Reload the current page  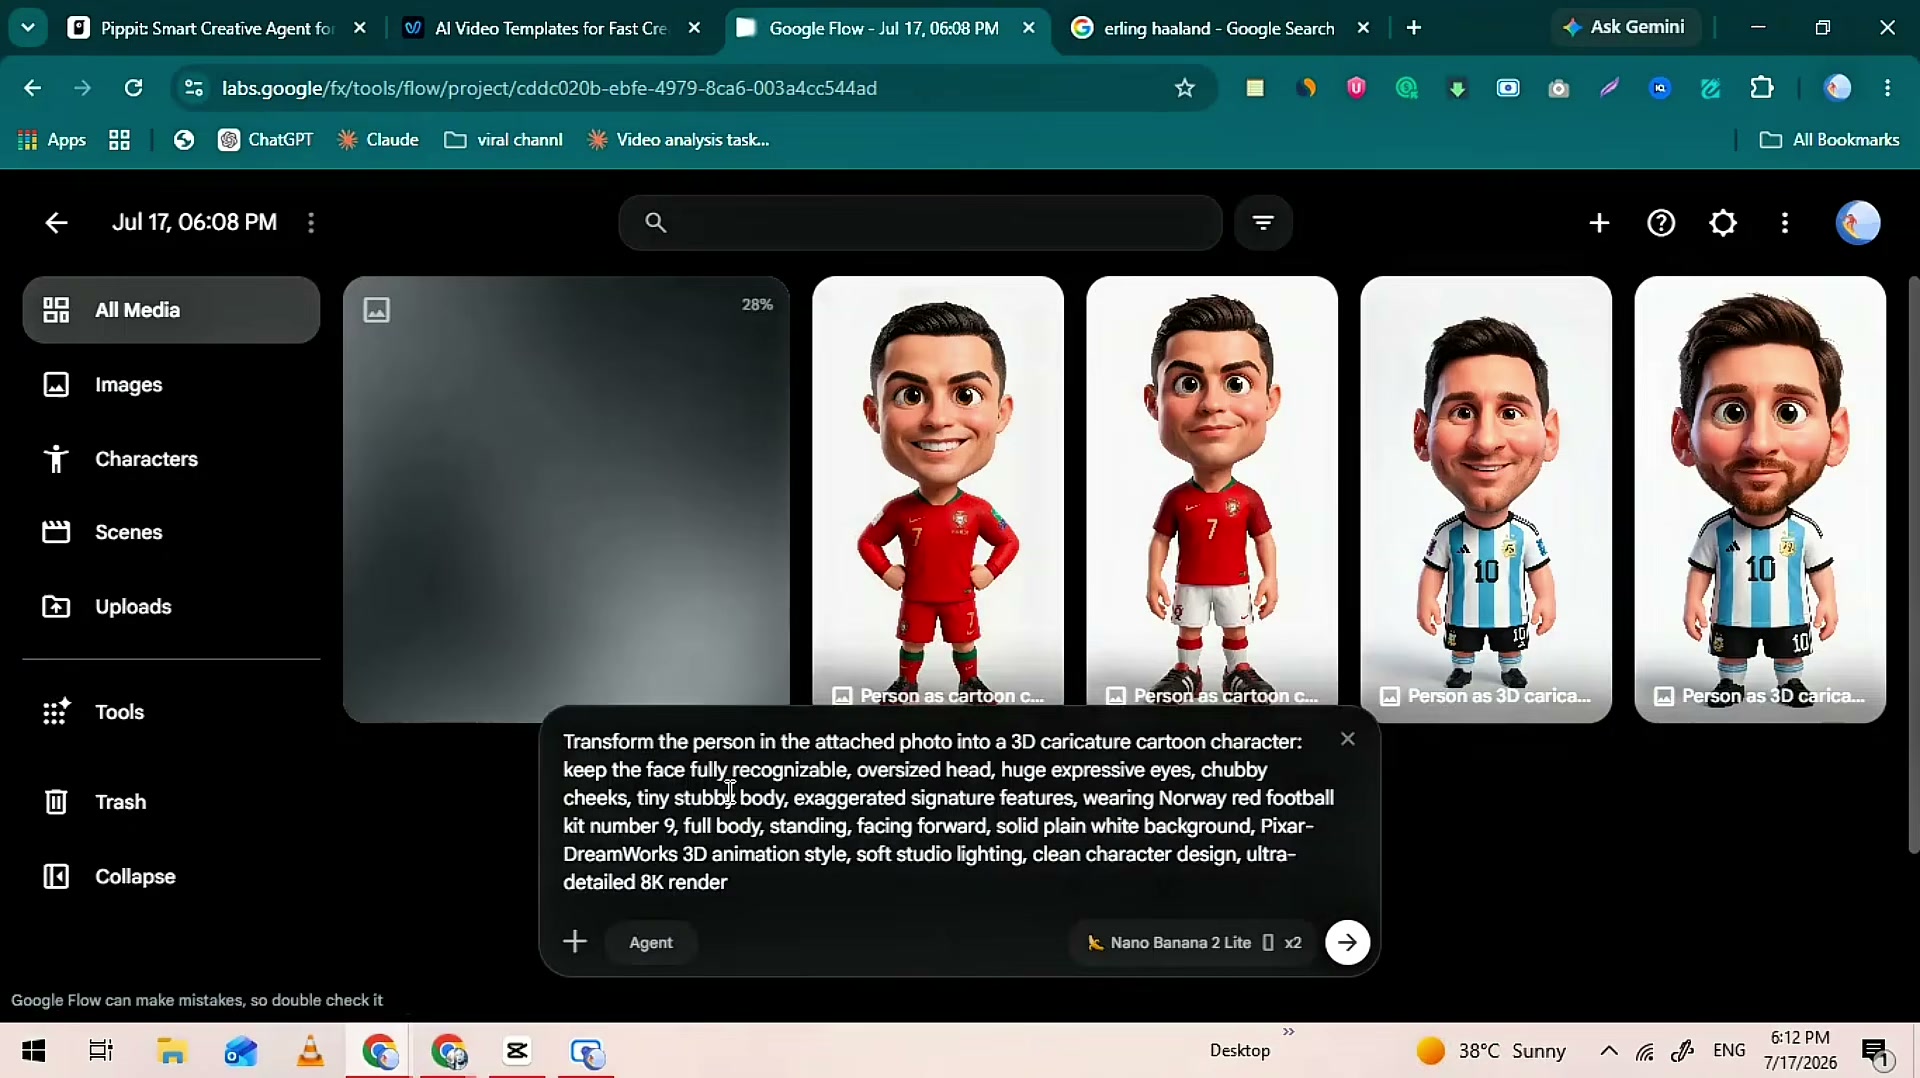[x=133, y=88]
